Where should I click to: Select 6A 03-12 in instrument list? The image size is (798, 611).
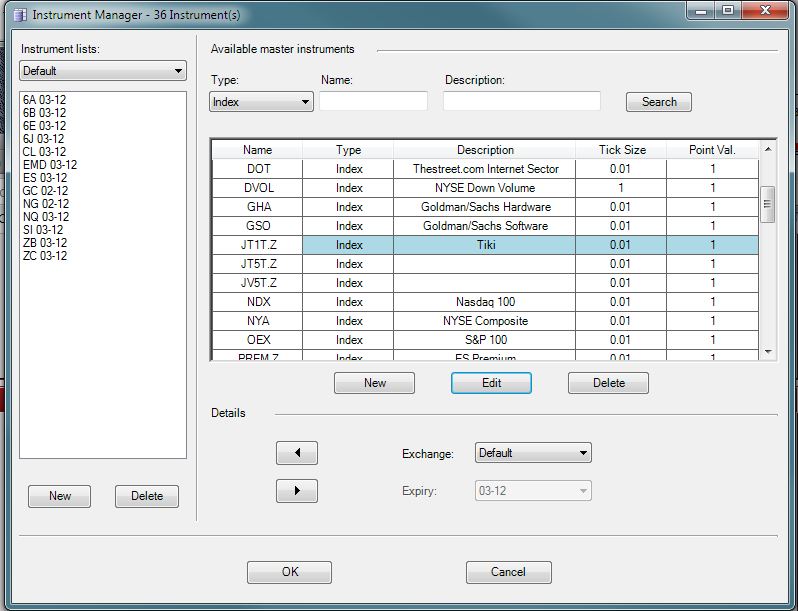click(x=44, y=100)
